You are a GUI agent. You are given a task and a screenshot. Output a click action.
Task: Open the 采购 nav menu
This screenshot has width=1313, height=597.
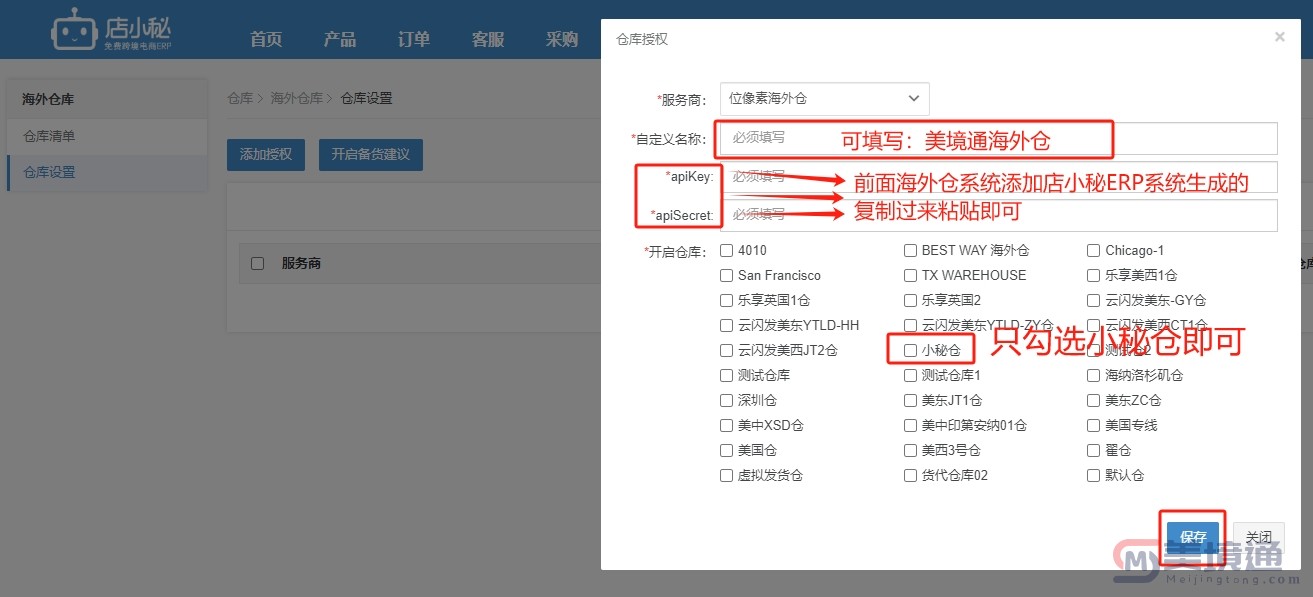(562, 39)
